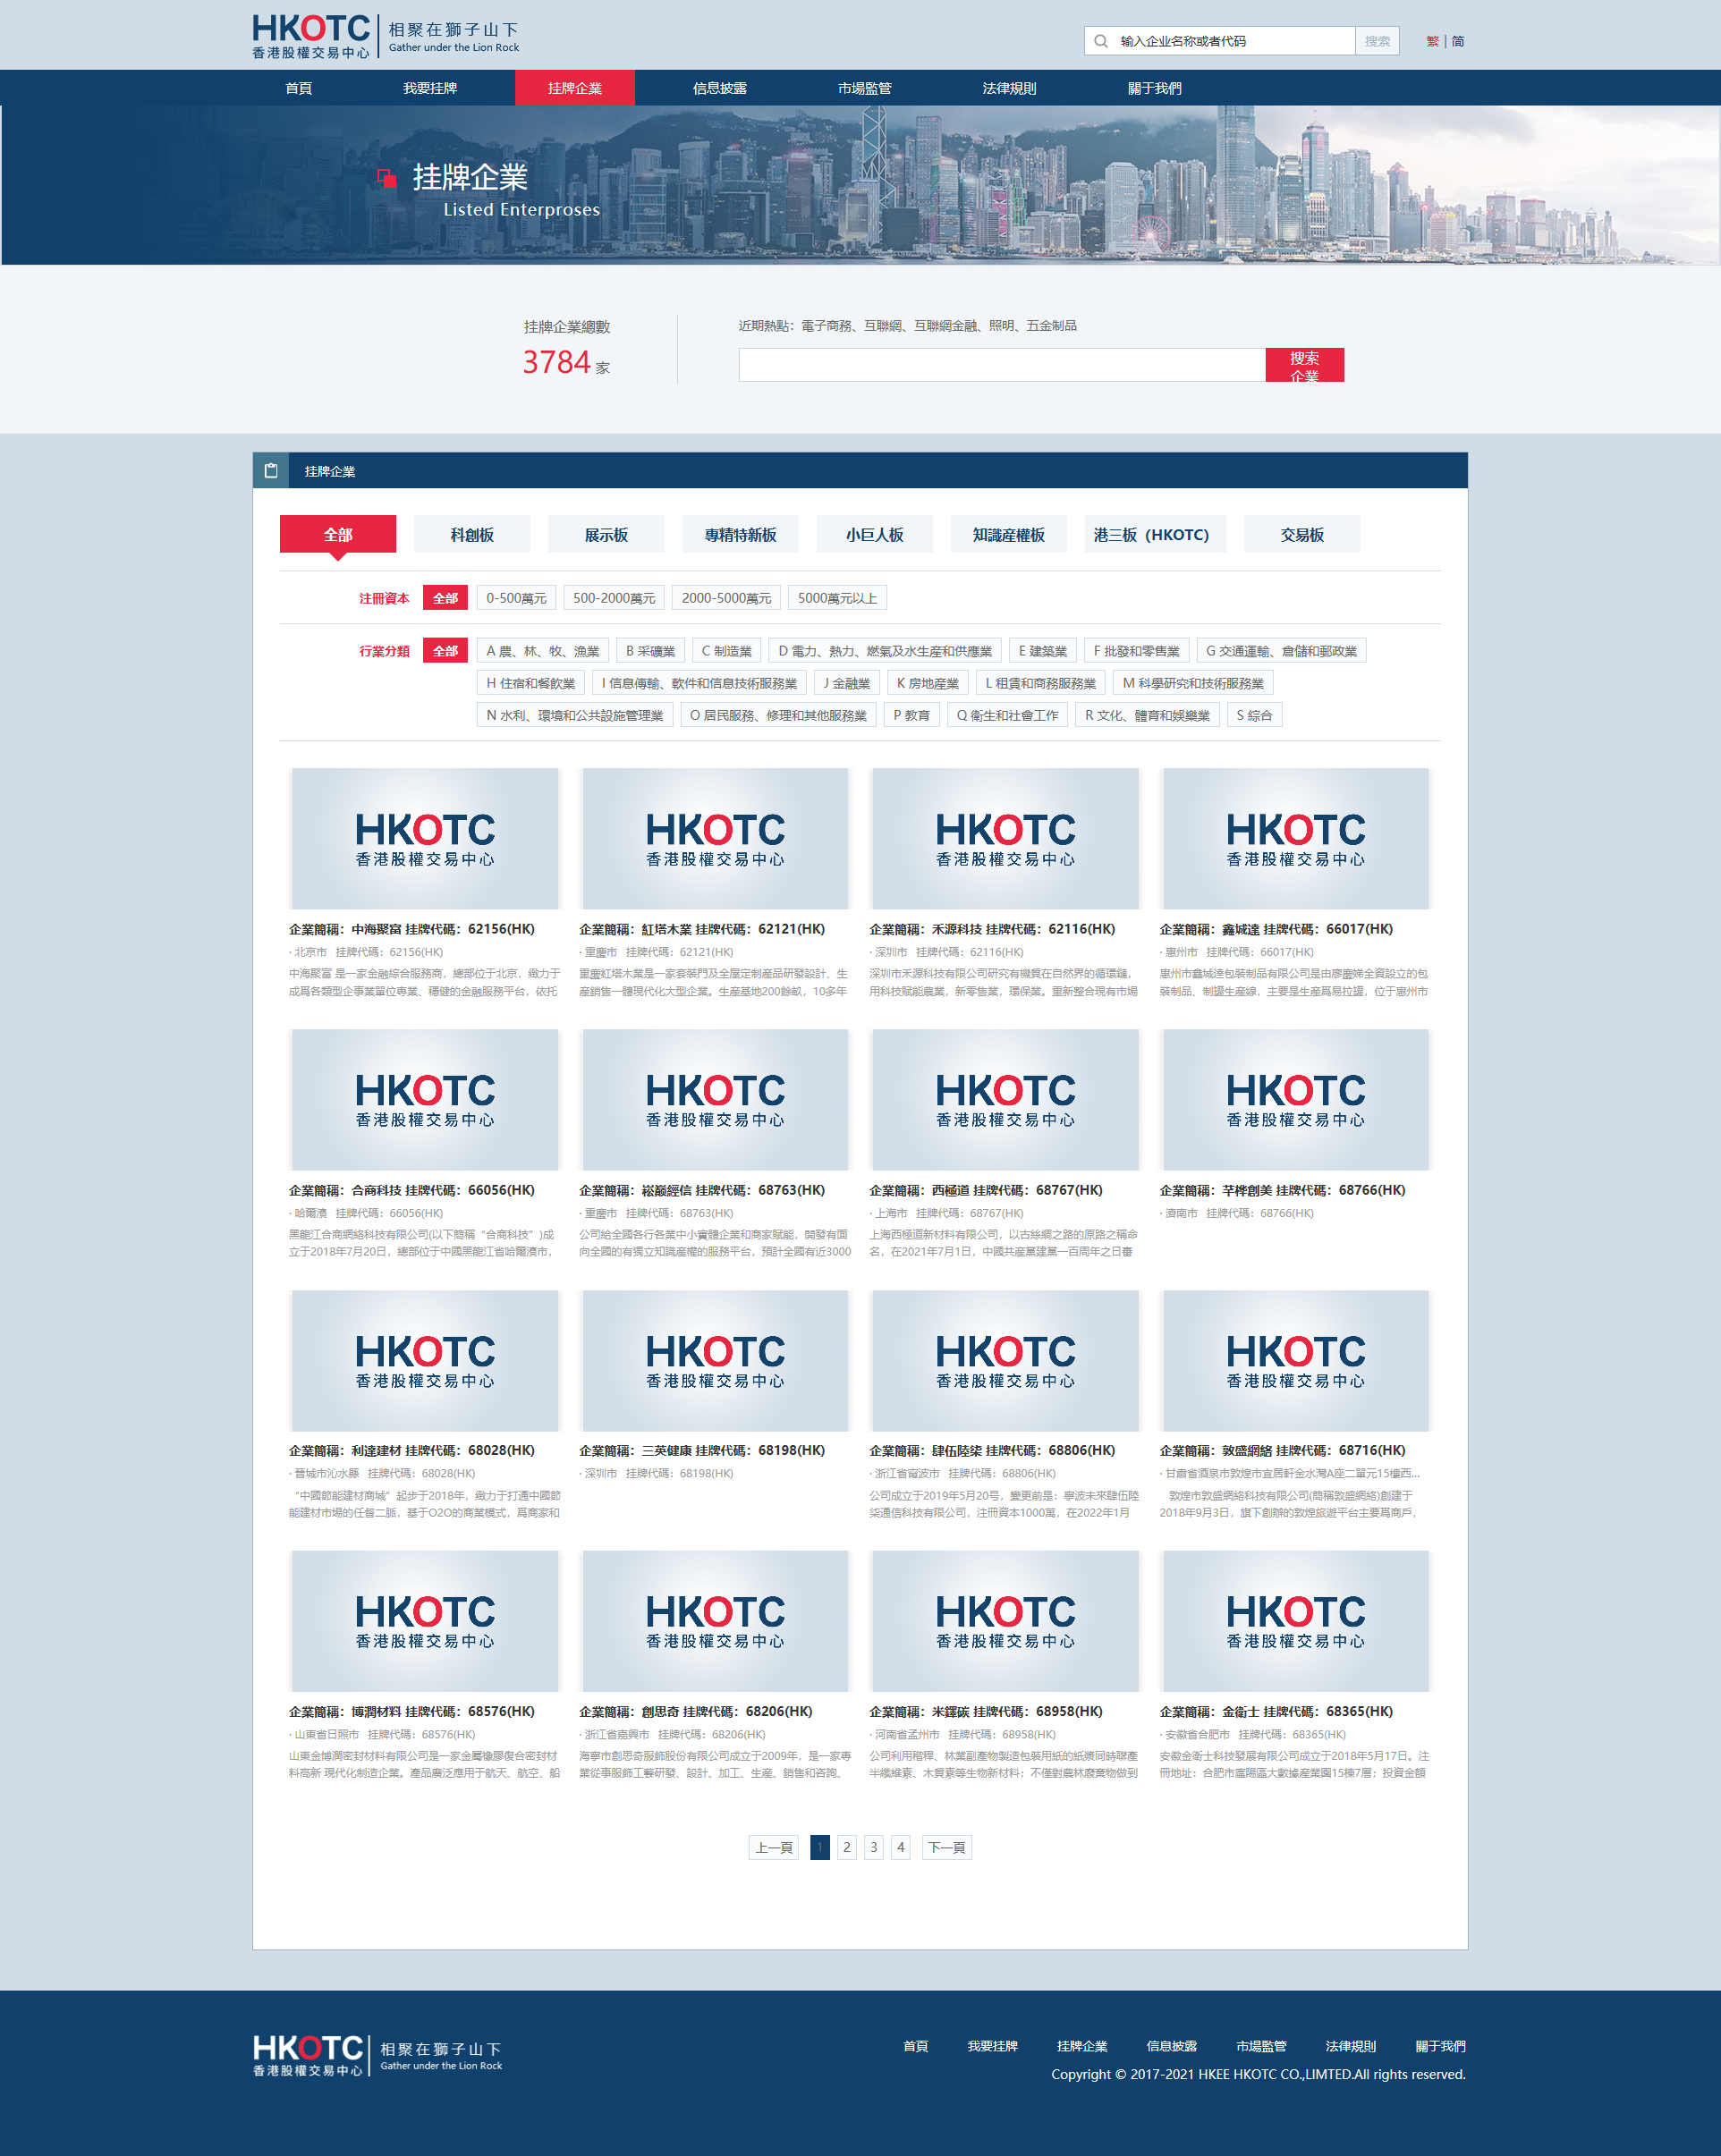The image size is (1721, 2156).
Task: Open the 三英健康 68198(HK) title link
Action: pyautogui.click(x=702, y=1450)
